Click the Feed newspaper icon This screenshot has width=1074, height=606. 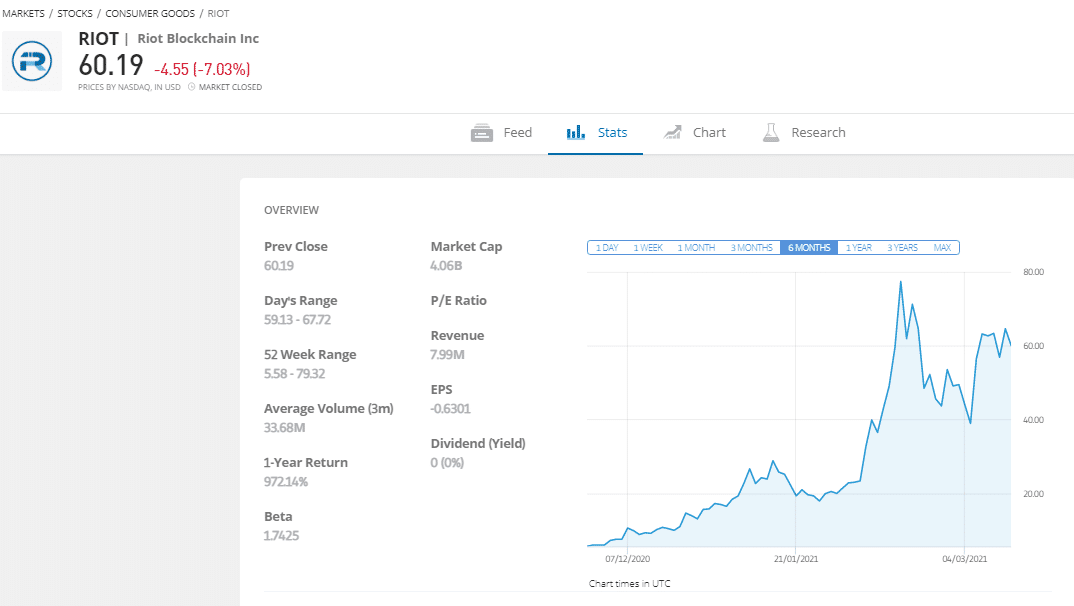pyautogui.click(x=482, y=133)
